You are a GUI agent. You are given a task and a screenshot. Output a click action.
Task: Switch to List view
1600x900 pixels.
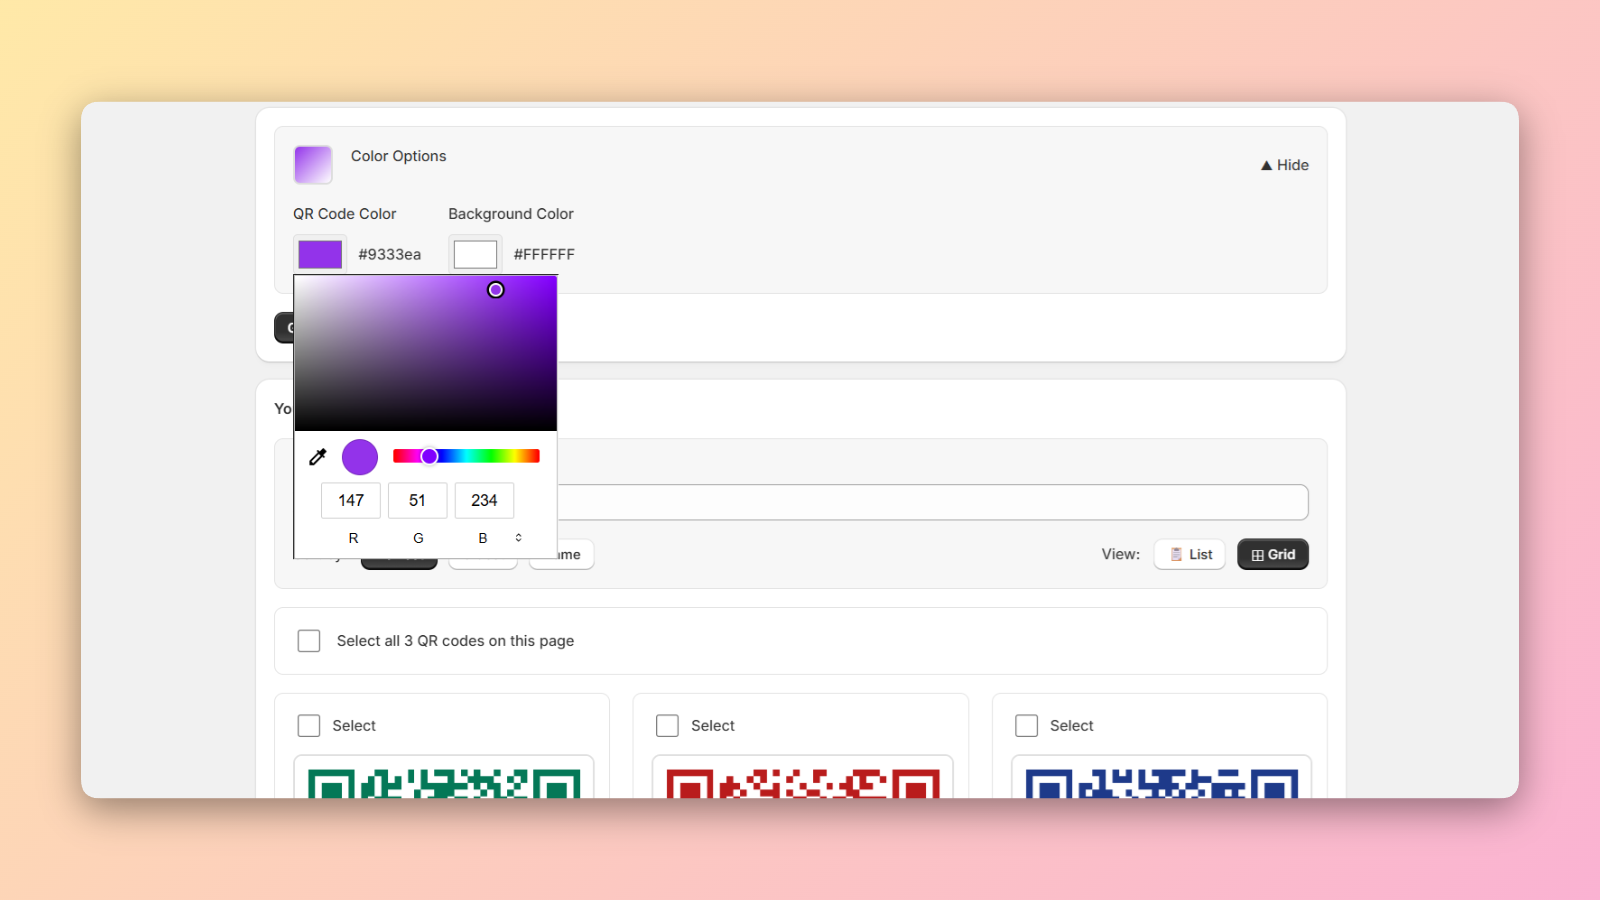[1189, 553]
